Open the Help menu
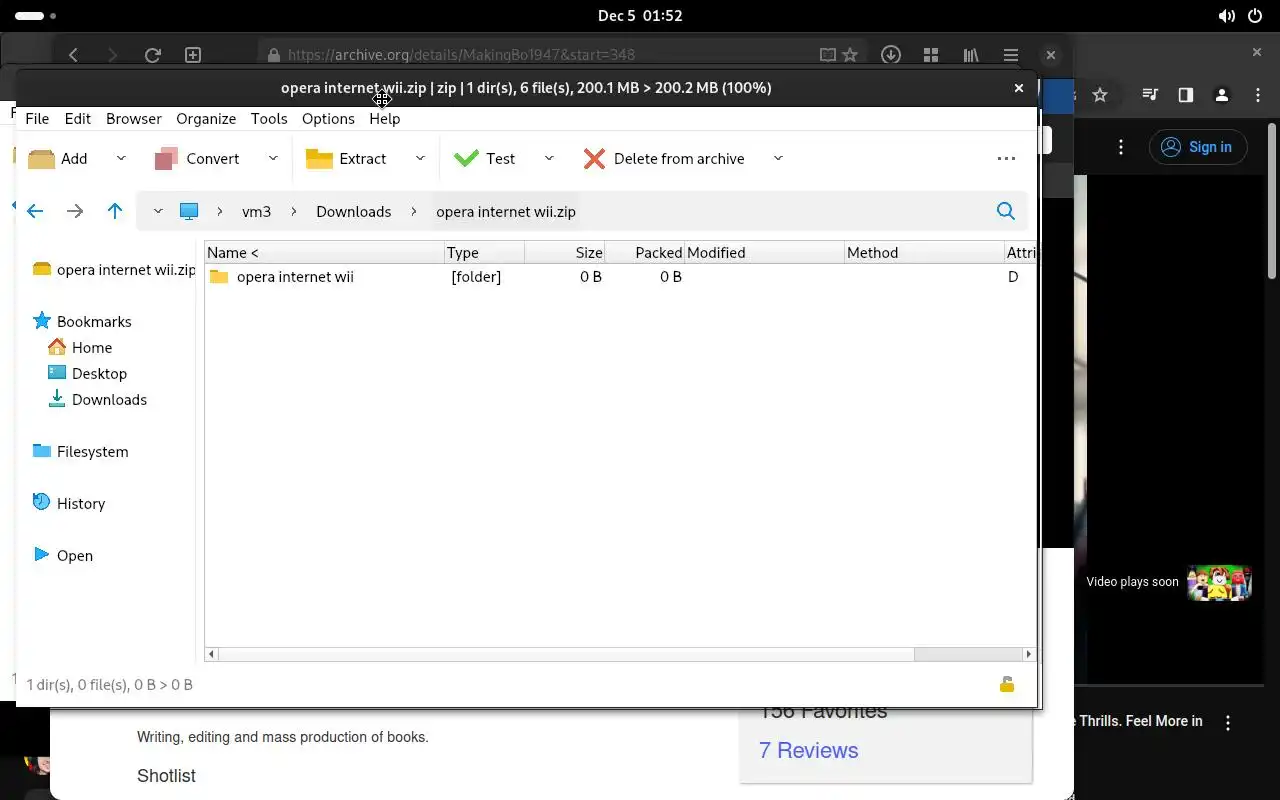The width and height of the screenshot is (1280, 800). pyautogui.click(x=385, y=118)
